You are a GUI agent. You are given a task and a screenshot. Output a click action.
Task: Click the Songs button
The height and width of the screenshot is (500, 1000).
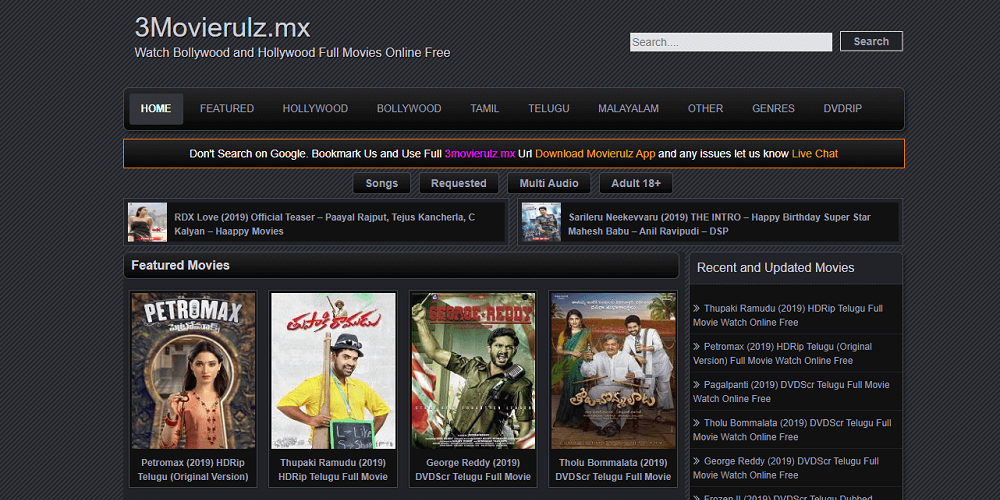point(381,183)
